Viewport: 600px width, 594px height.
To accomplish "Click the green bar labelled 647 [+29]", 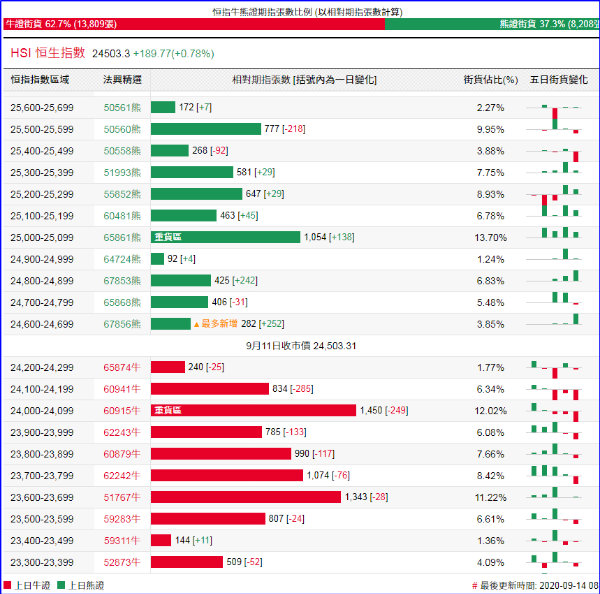I will pos(197,194).
